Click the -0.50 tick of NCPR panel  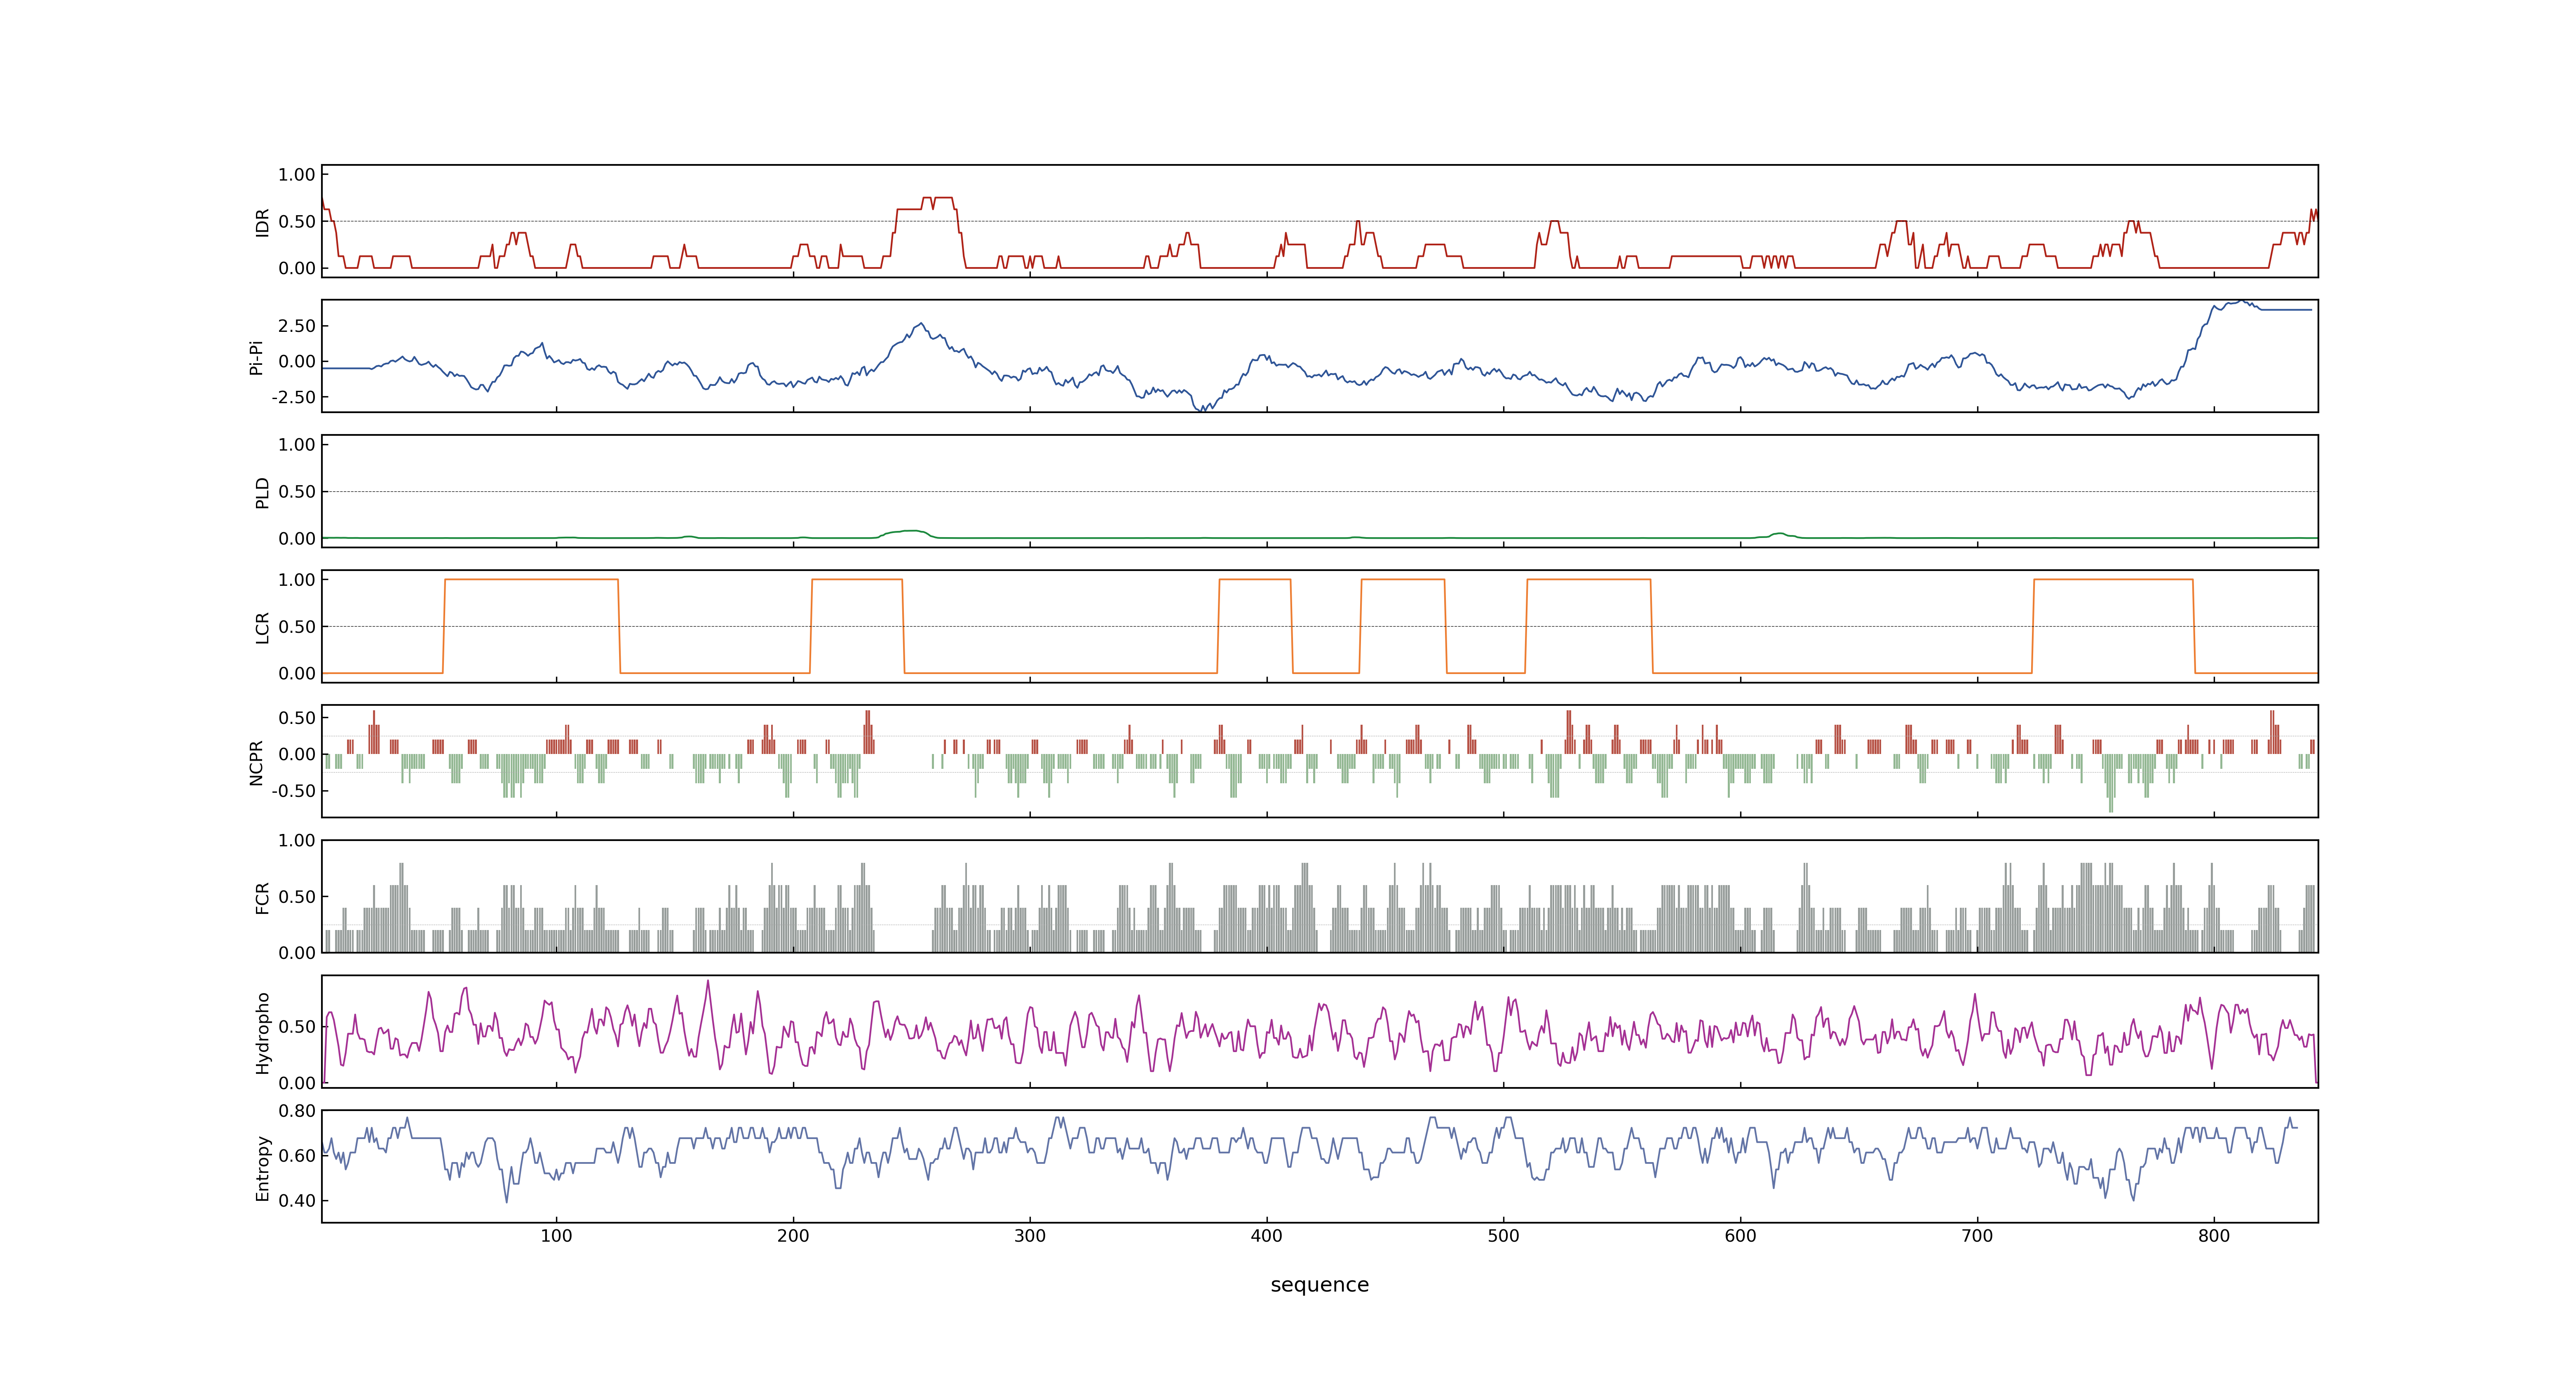293,791
